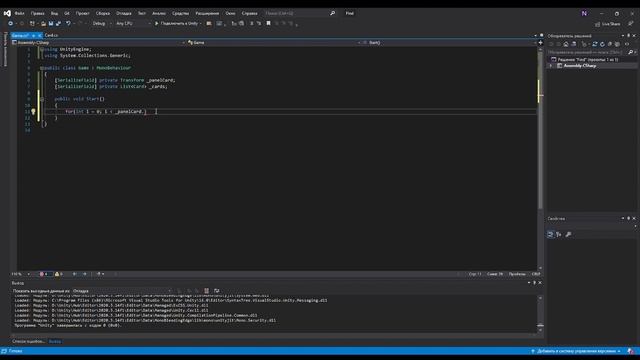Screen dimensions: 640x360
Task: Click the Live Share button
Action: click(608, 24)
